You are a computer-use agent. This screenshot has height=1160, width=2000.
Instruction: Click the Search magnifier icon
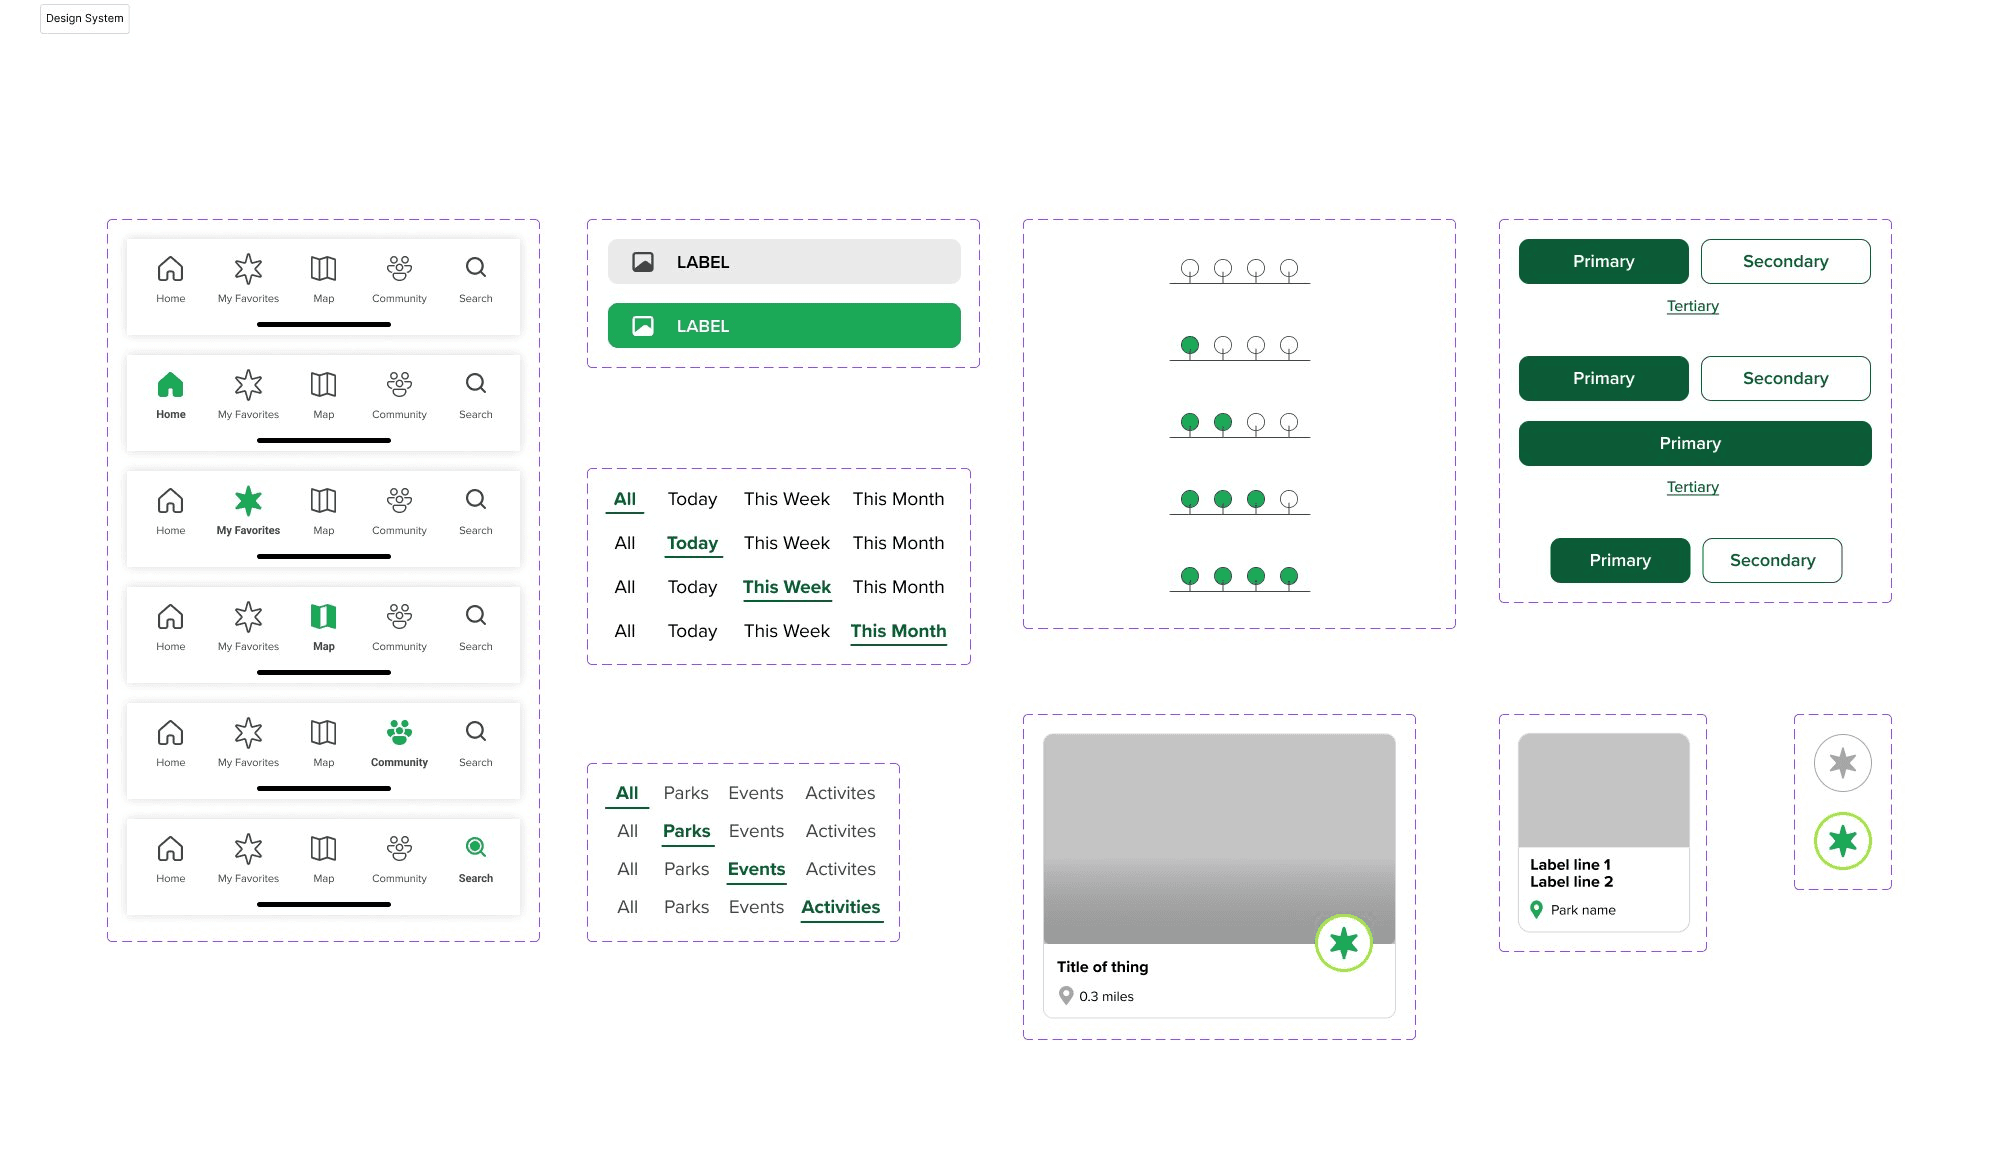tap(475, 268)
